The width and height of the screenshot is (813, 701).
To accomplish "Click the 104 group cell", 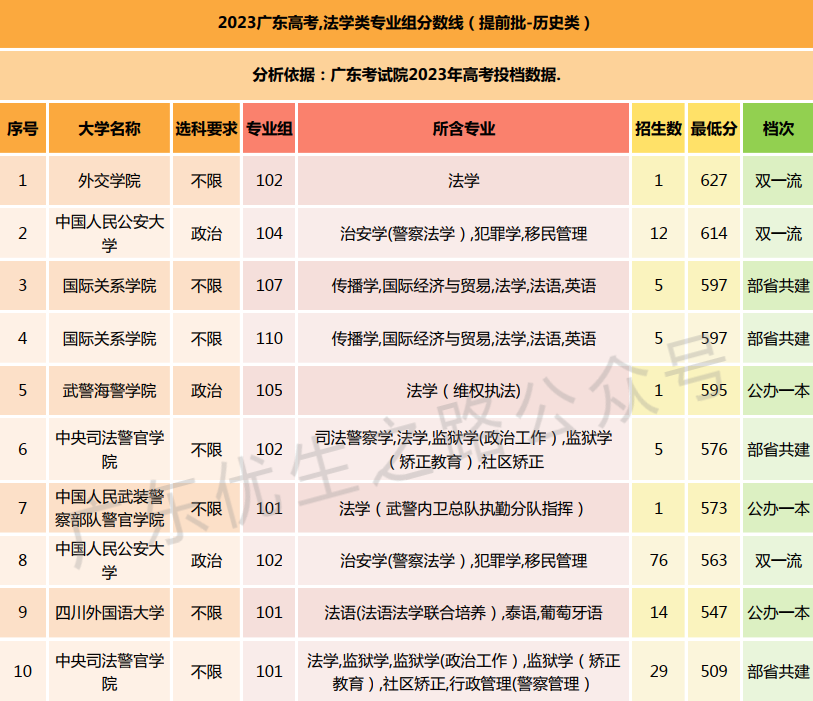I will [x=269, y=233].
